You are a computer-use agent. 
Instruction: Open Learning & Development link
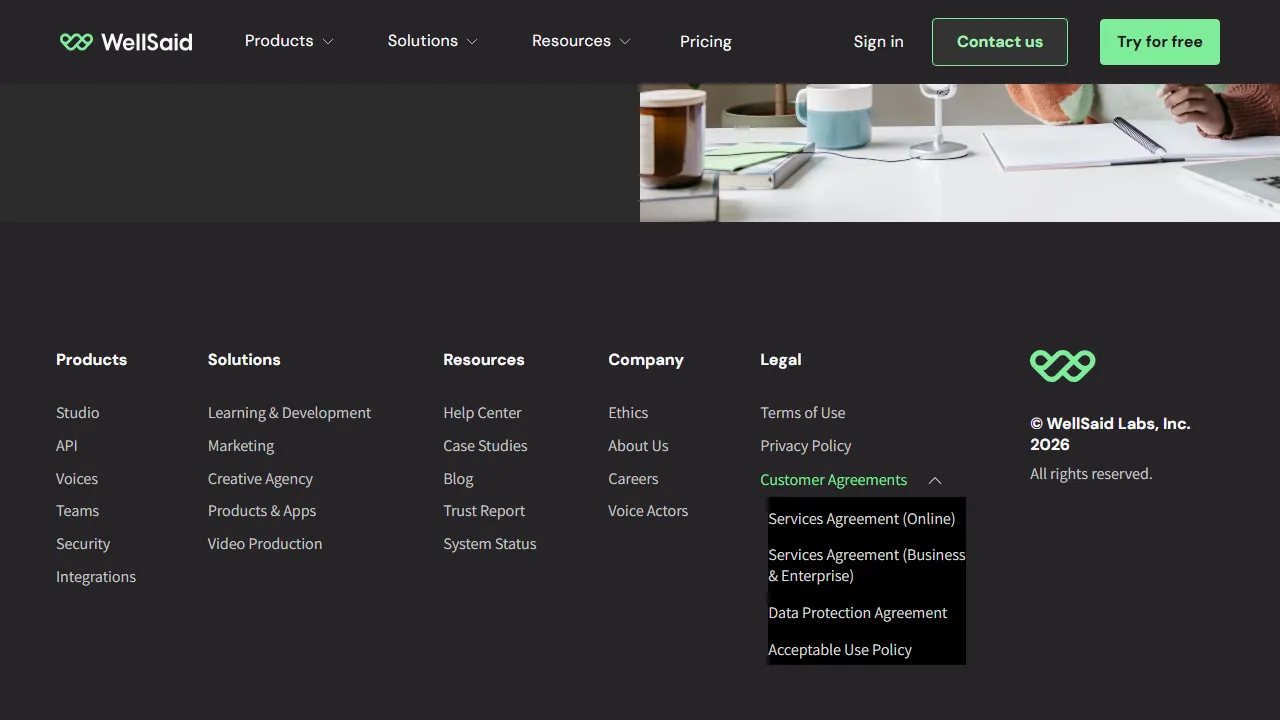(x=289, y=413)
